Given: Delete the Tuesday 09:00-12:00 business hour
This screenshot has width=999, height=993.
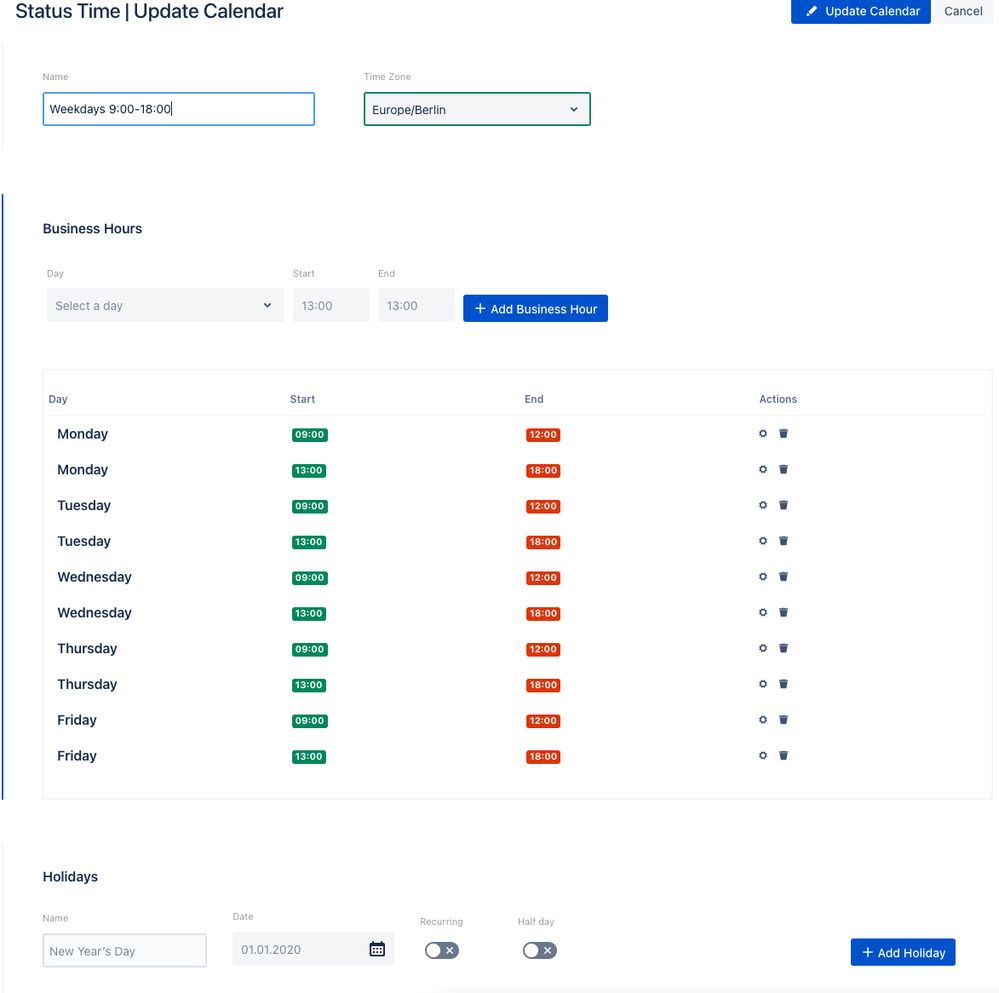Looking at the screenshot, I should pyautogui.click(x=783, y=505).
